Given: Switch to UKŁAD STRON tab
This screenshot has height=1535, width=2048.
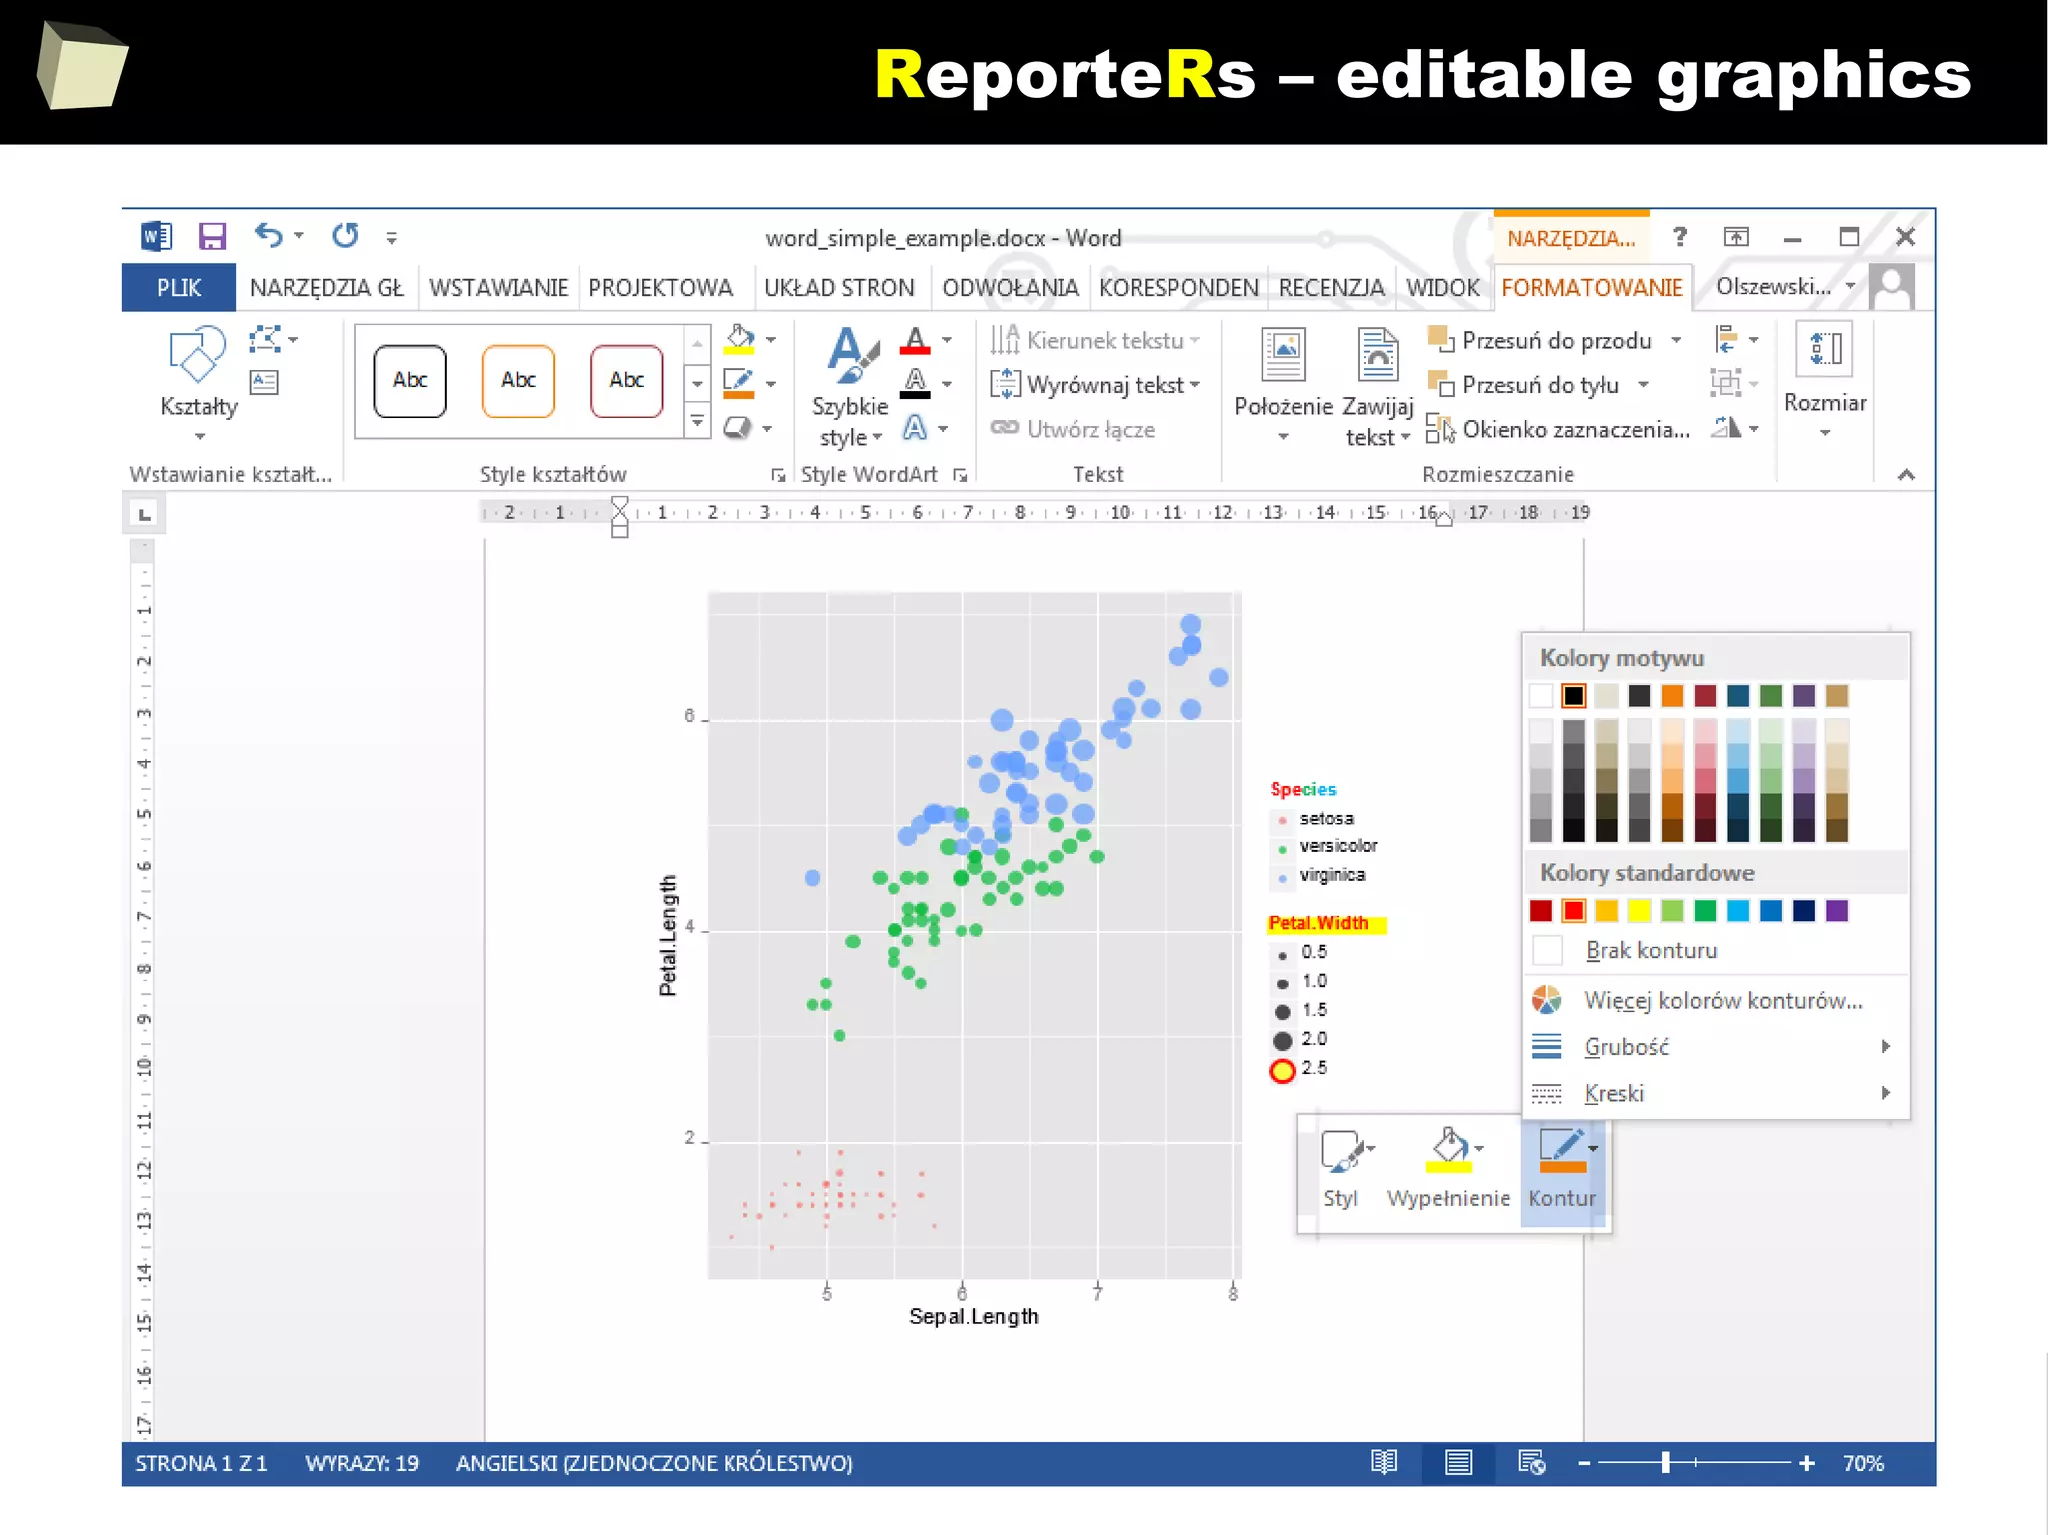Looking at the screenshot, I should [839, 288].
